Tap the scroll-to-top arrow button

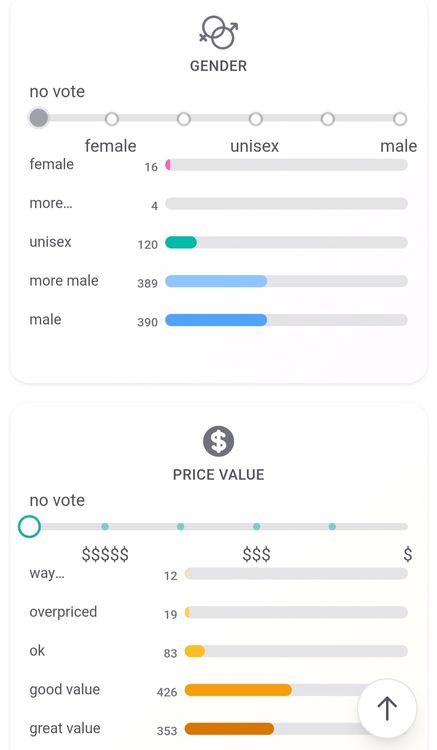coord(387,708)
